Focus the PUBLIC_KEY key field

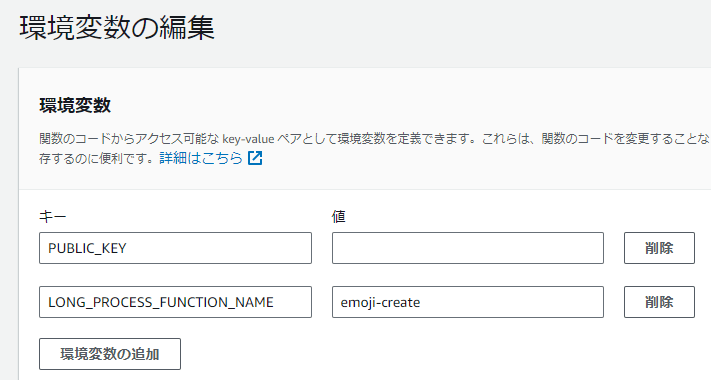175,248
